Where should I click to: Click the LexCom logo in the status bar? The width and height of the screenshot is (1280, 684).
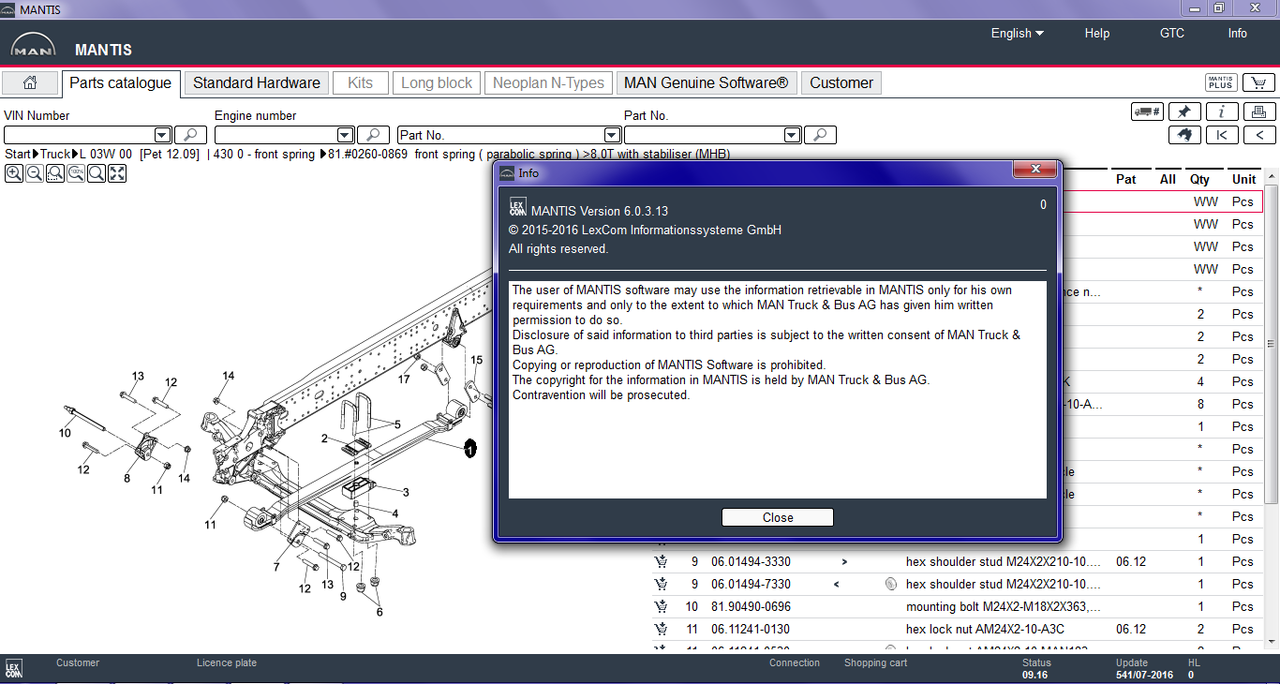[14, 669]
